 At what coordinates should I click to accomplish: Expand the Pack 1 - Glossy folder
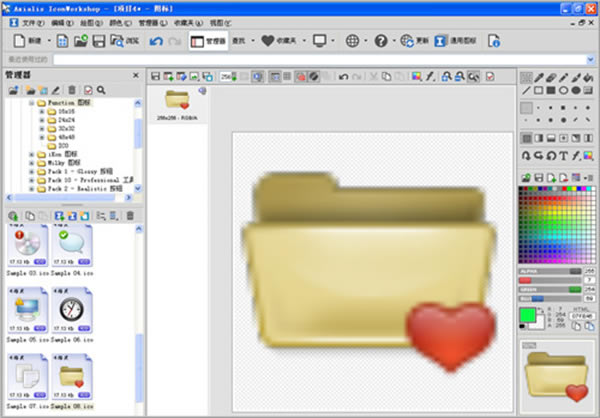click(32, 171)
